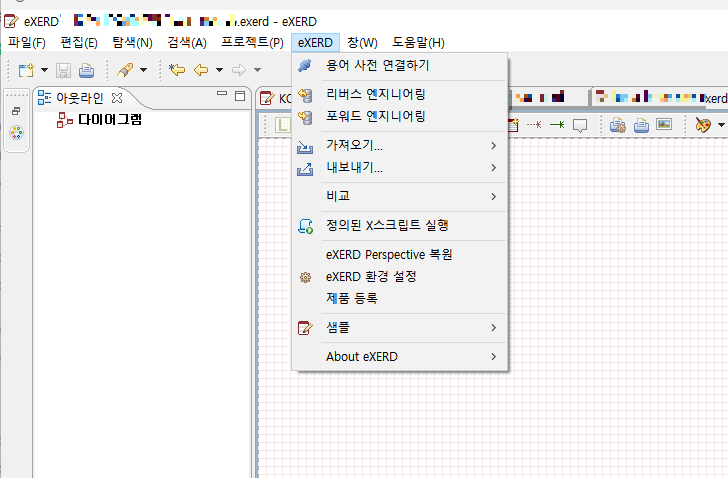
Task: Expand the Forward history dropdown arrow
Action: click(x=257, y=70)
